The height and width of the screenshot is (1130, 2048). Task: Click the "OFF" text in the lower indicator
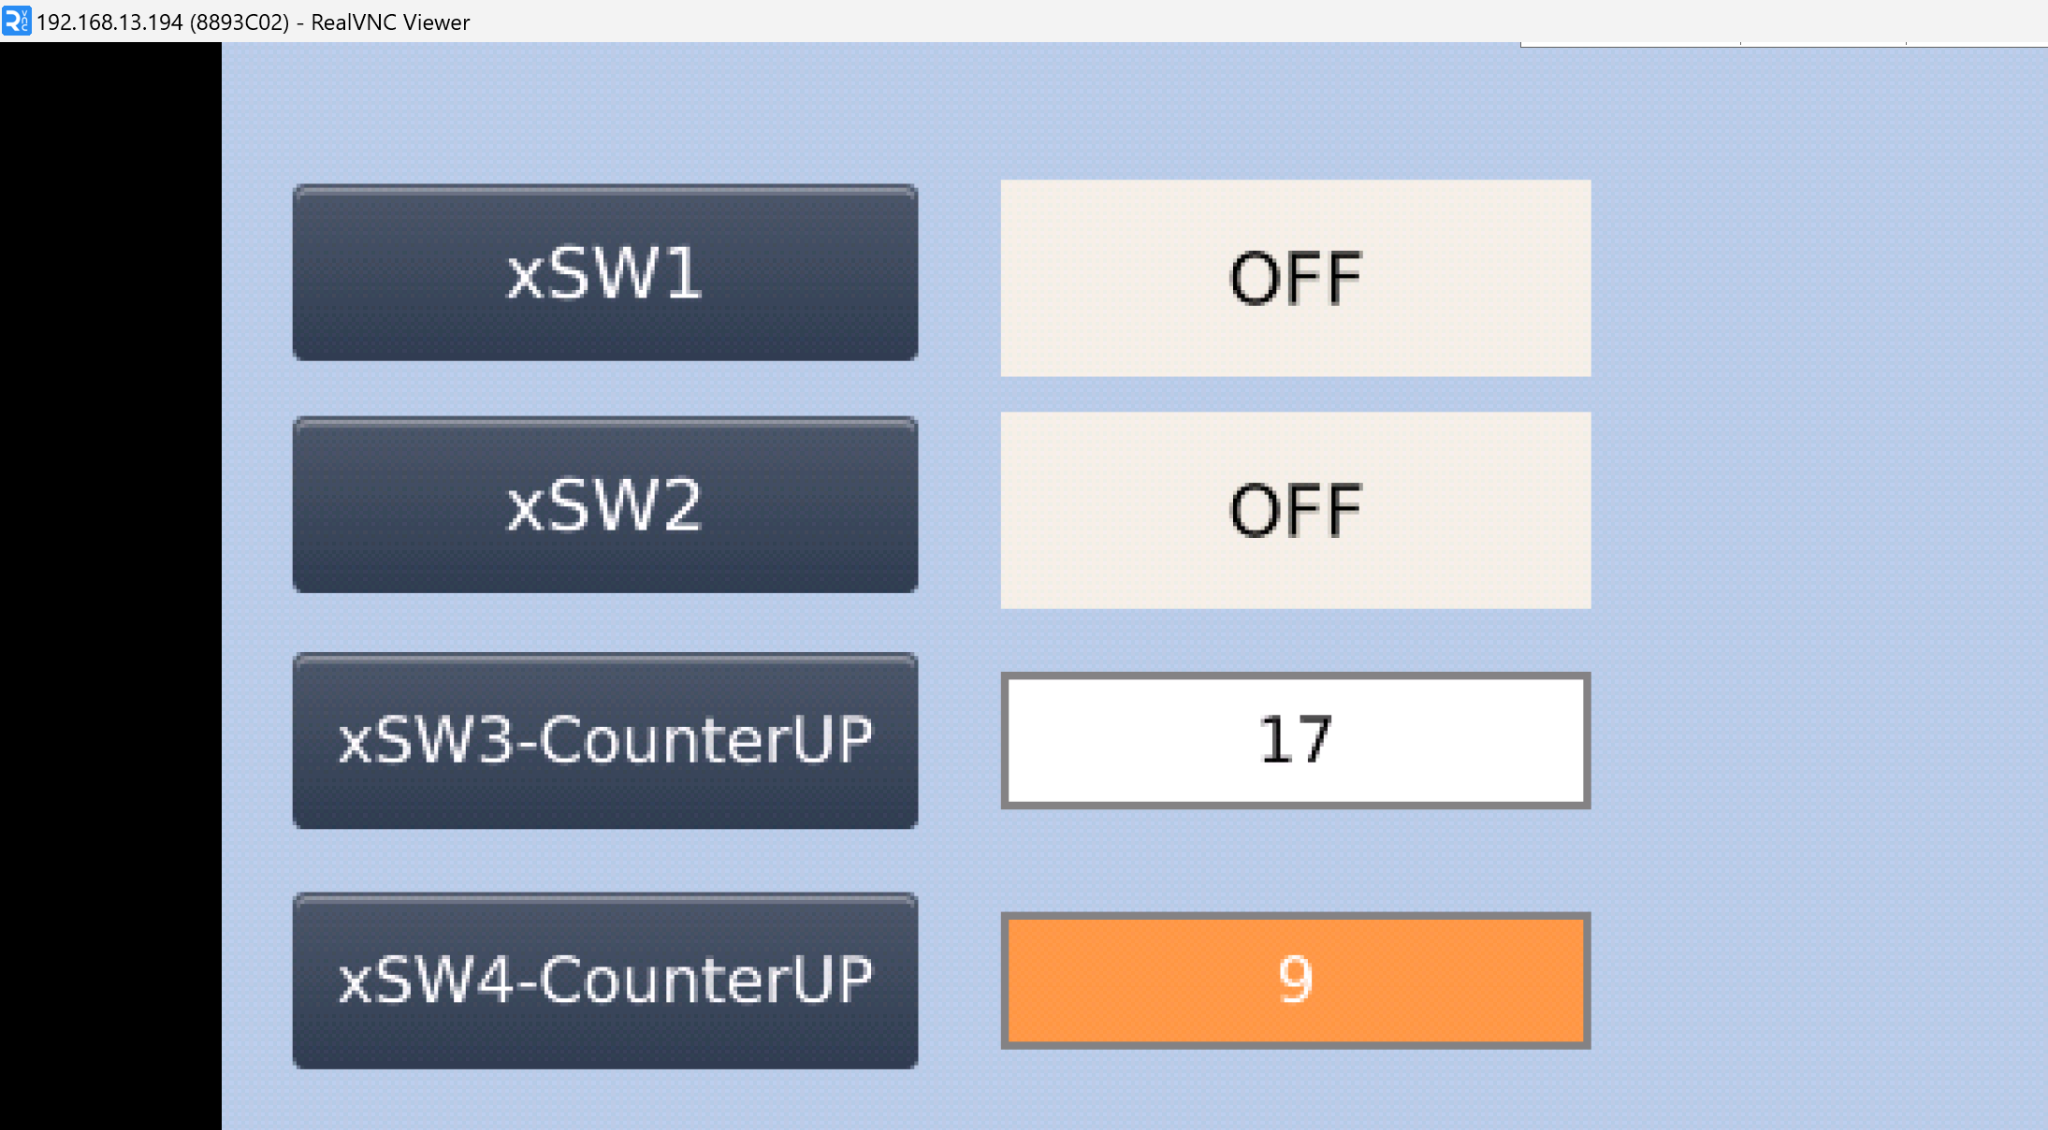pyautogui.click(x=1295, y=510)
